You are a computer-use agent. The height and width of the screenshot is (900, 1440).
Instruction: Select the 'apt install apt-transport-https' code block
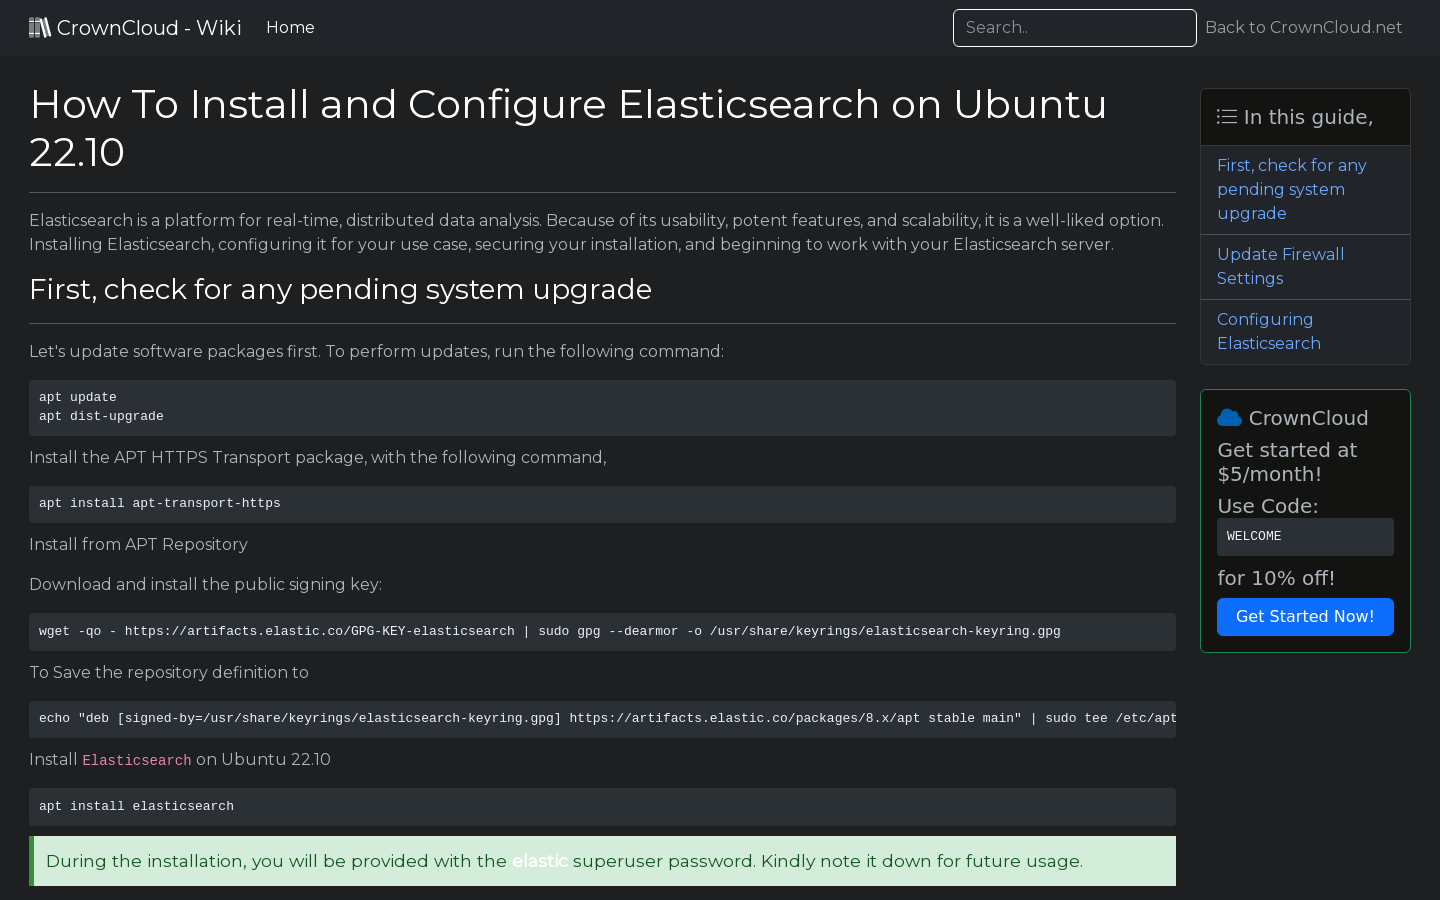point(602,503)
